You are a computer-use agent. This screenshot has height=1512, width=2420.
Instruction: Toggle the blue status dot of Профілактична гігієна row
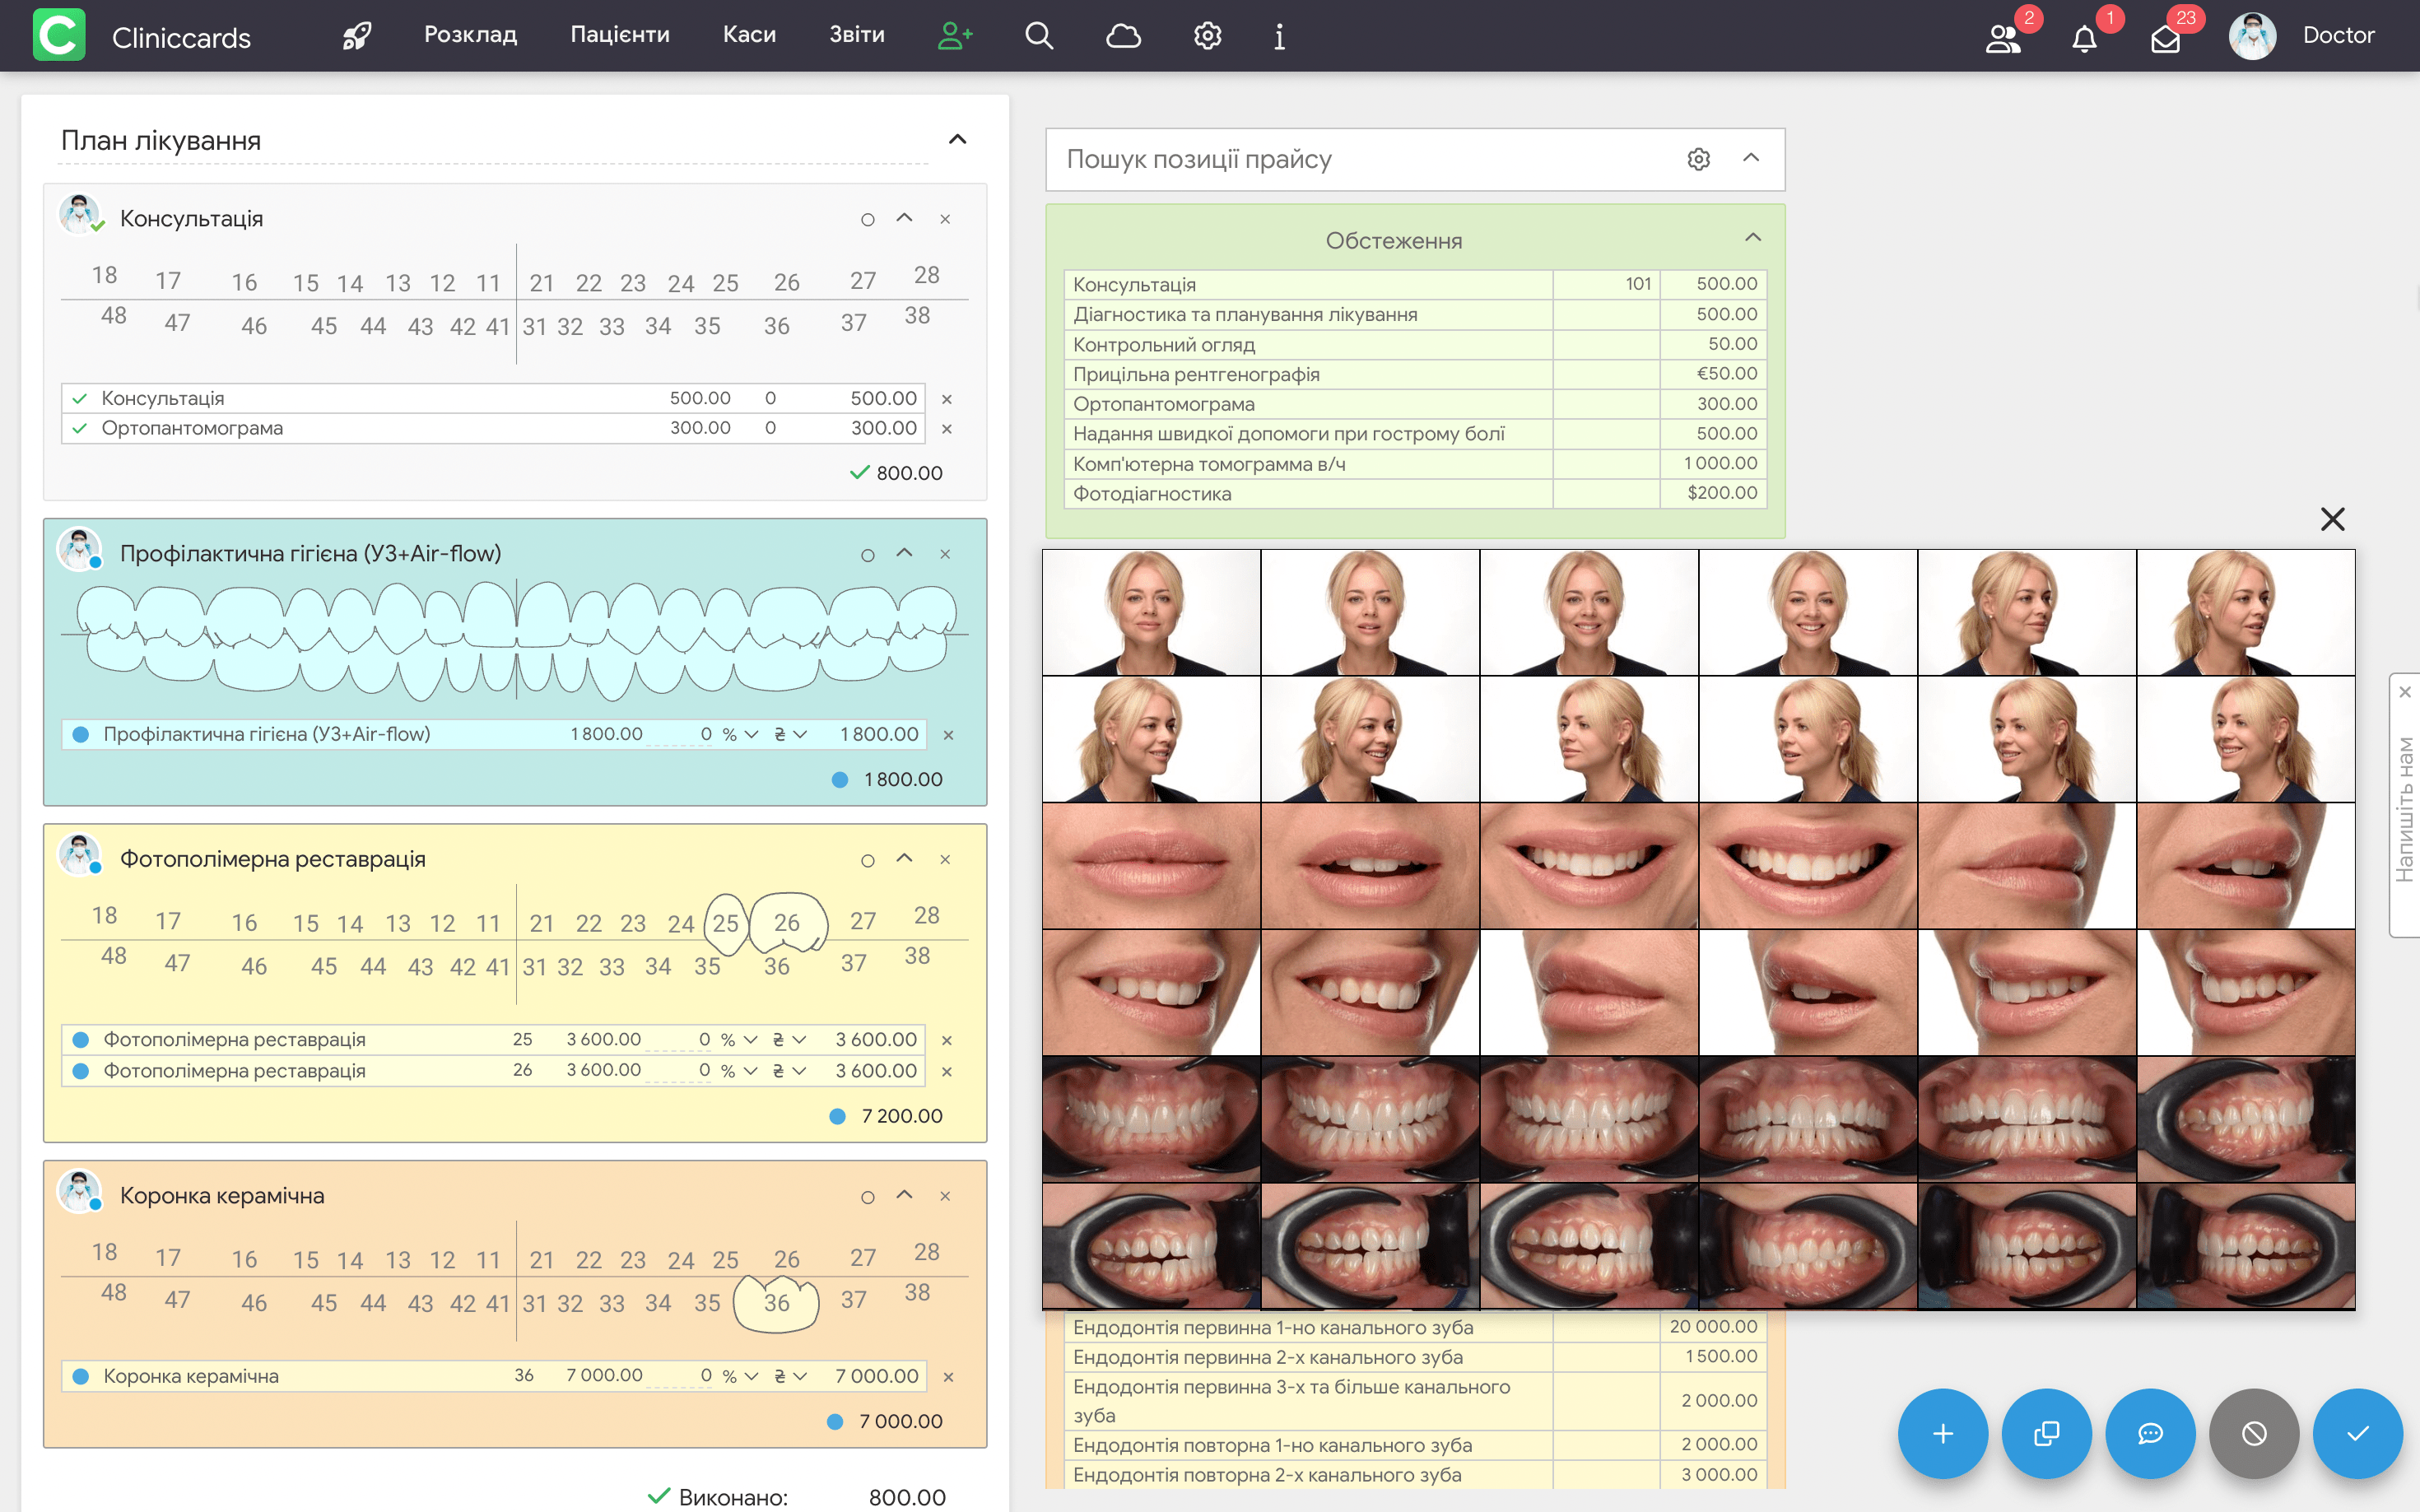(81, 735)
